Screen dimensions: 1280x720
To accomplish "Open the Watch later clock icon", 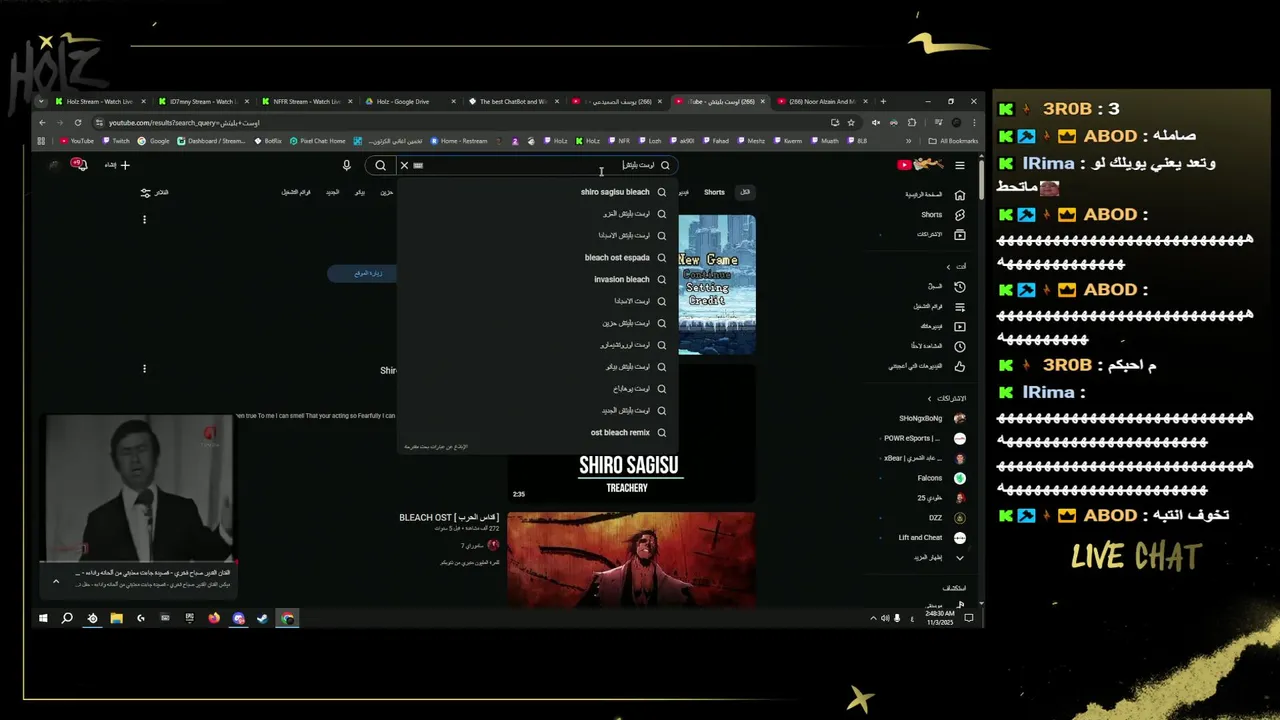I will point(960,346).
